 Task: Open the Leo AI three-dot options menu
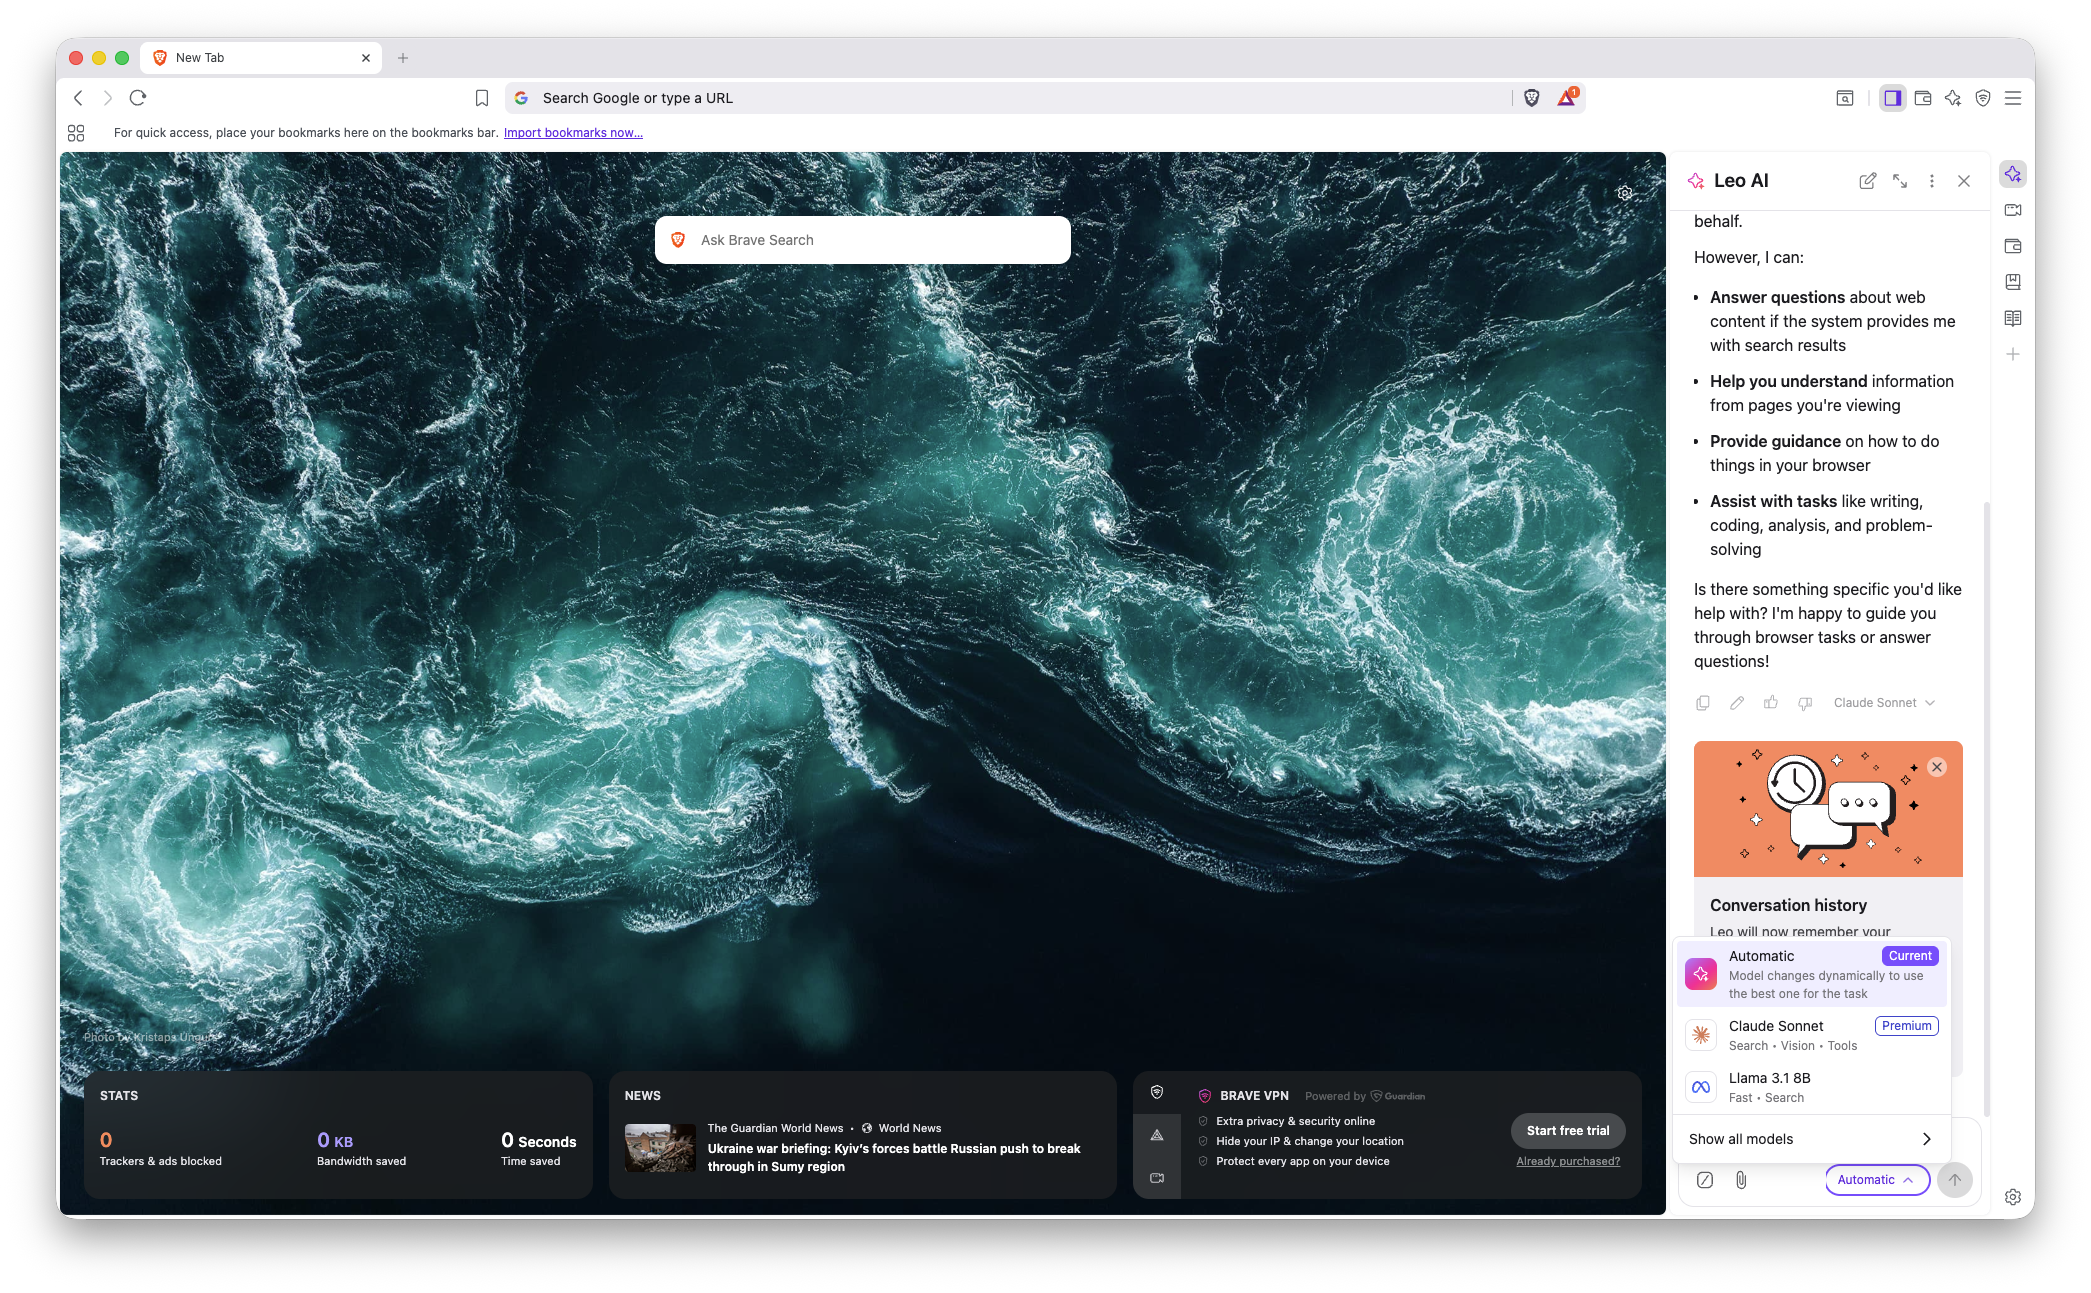tap(1931, 181)
